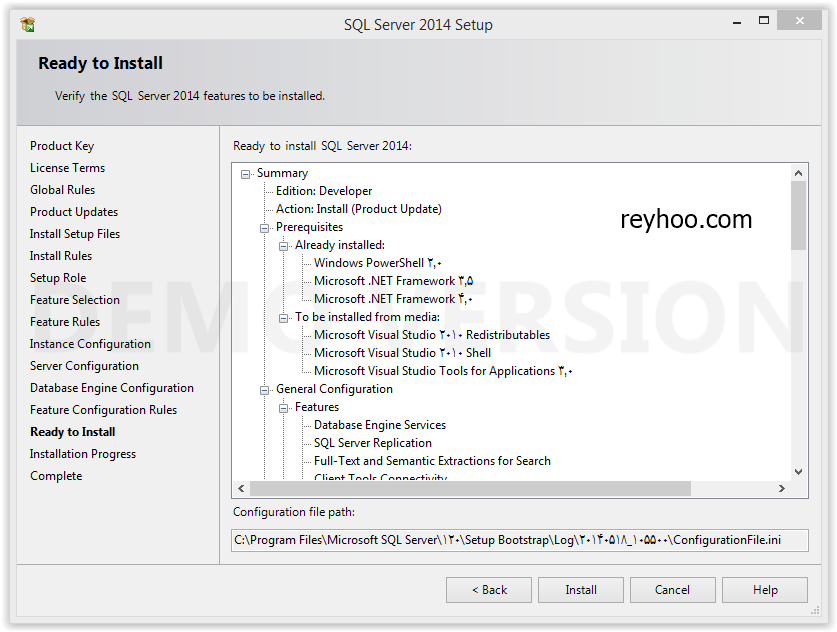Select the Microsoft .NET Framework ۴,۰ row
This screenshot has height=632, width=837.
(393, 299)
